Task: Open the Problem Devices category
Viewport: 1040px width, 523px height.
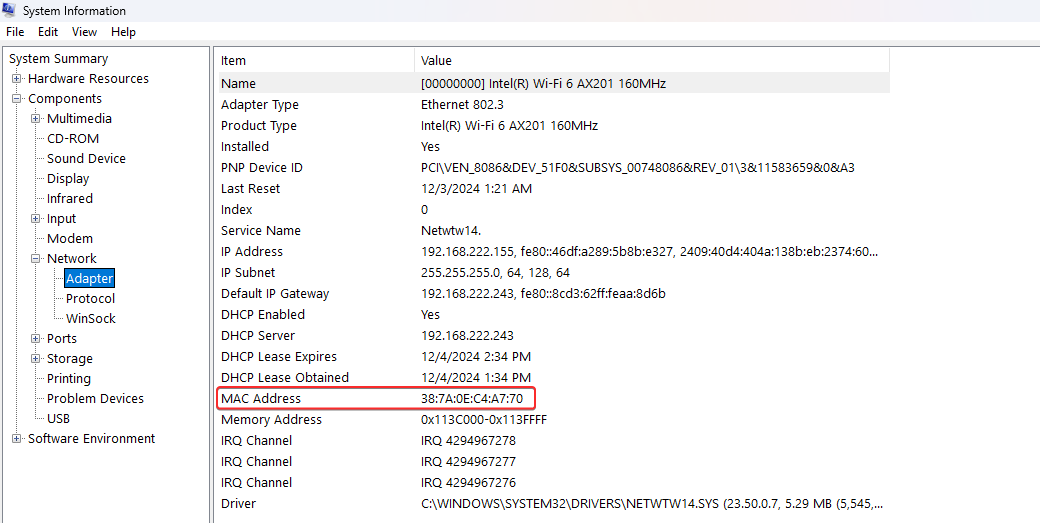Action: point(95,399)
